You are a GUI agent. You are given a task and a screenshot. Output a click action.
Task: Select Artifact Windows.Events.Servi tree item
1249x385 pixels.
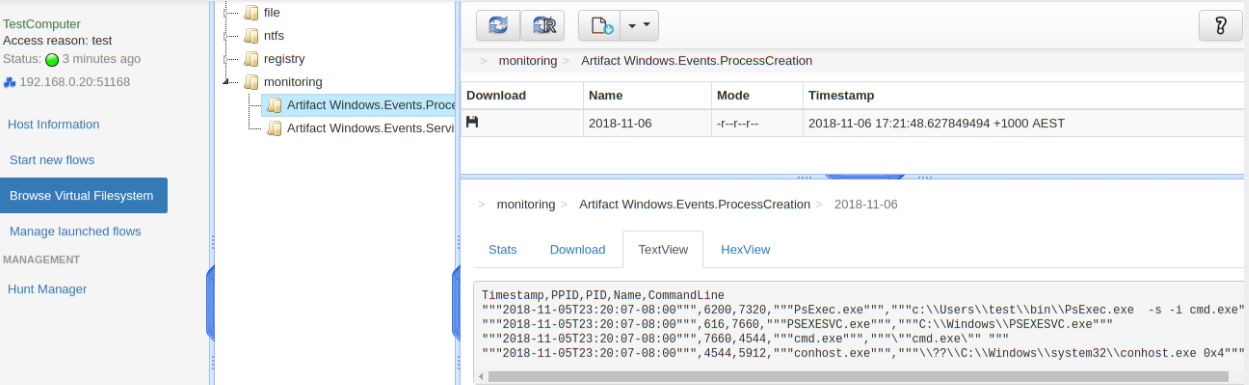[361, 128]
